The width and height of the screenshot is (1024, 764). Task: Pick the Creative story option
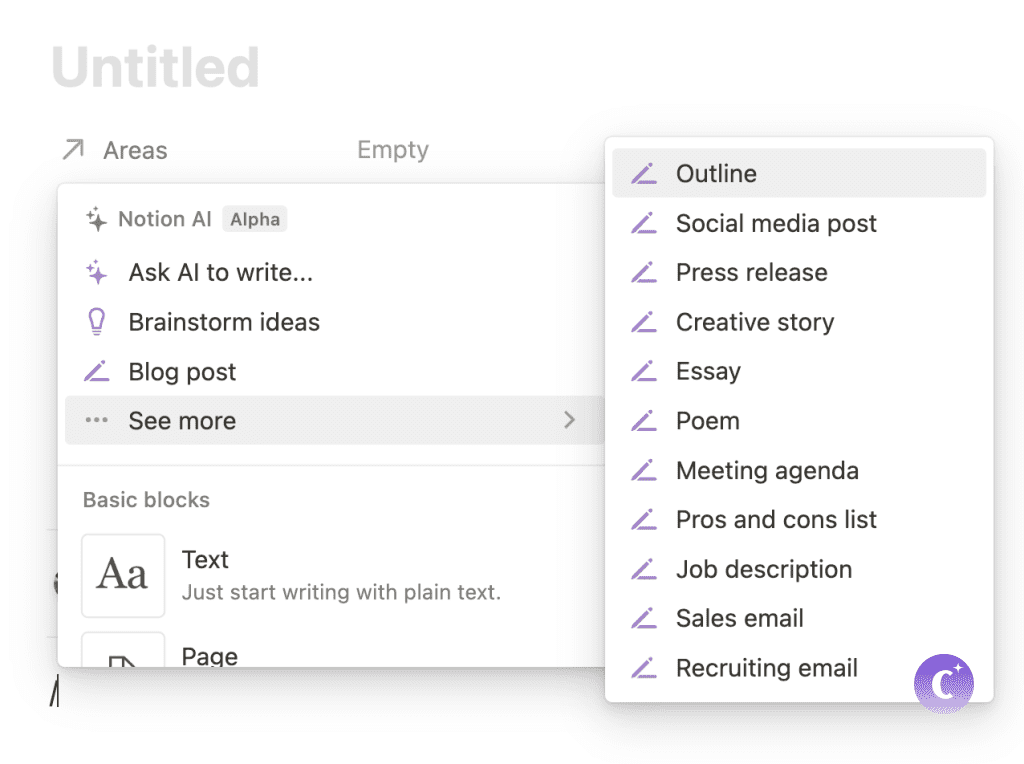click(754, 322)
